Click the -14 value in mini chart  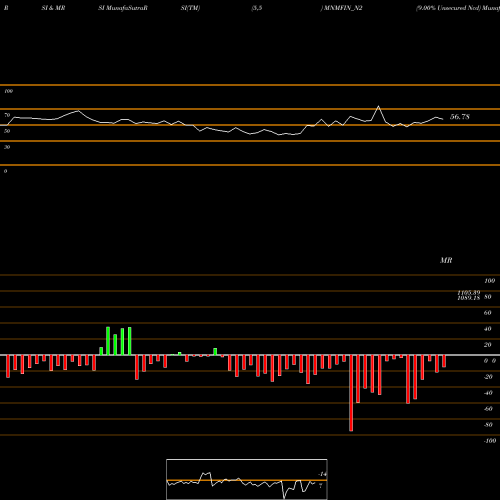[x=322, y=474]
